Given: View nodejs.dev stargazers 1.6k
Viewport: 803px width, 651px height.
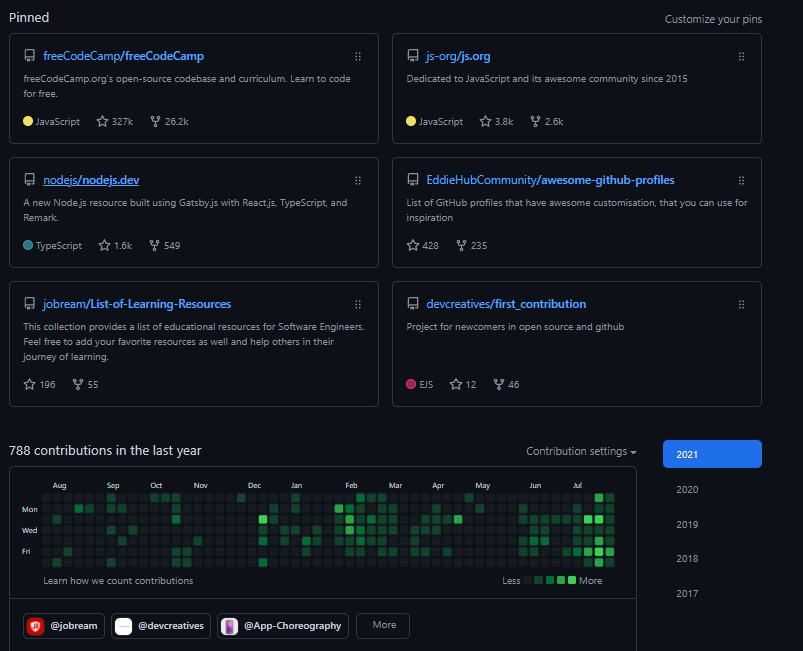Looking at the screenshot, I should pyautogui.click(x=115, y=245).
